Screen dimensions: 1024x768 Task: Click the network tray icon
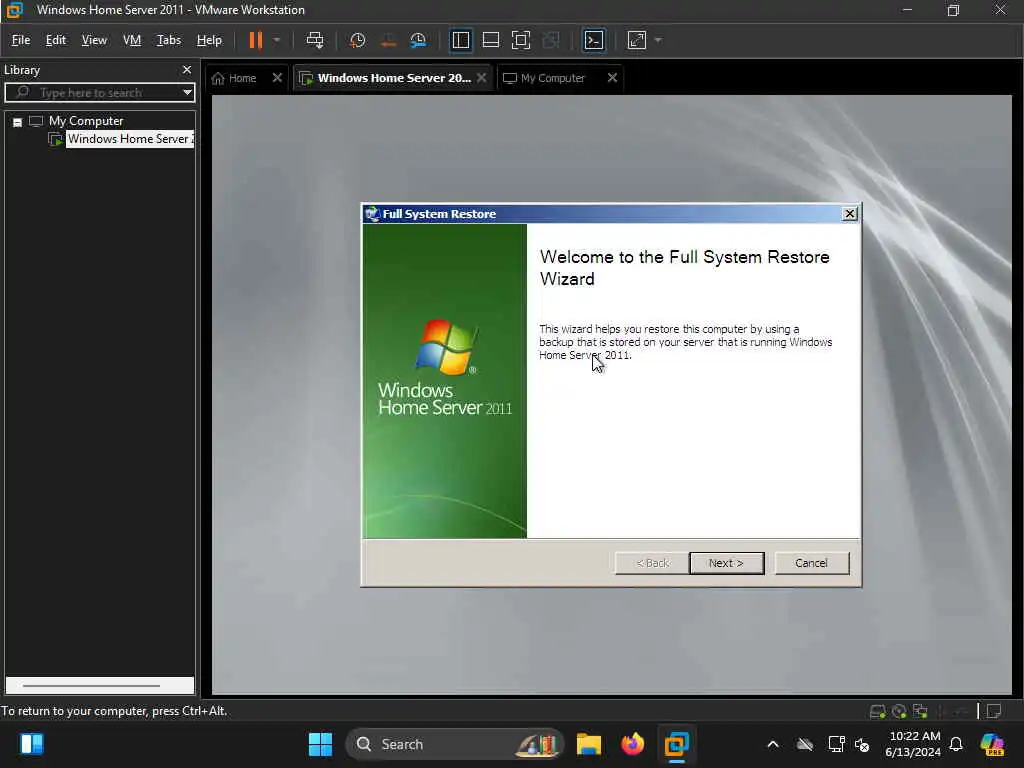click(x=836, y=744)
